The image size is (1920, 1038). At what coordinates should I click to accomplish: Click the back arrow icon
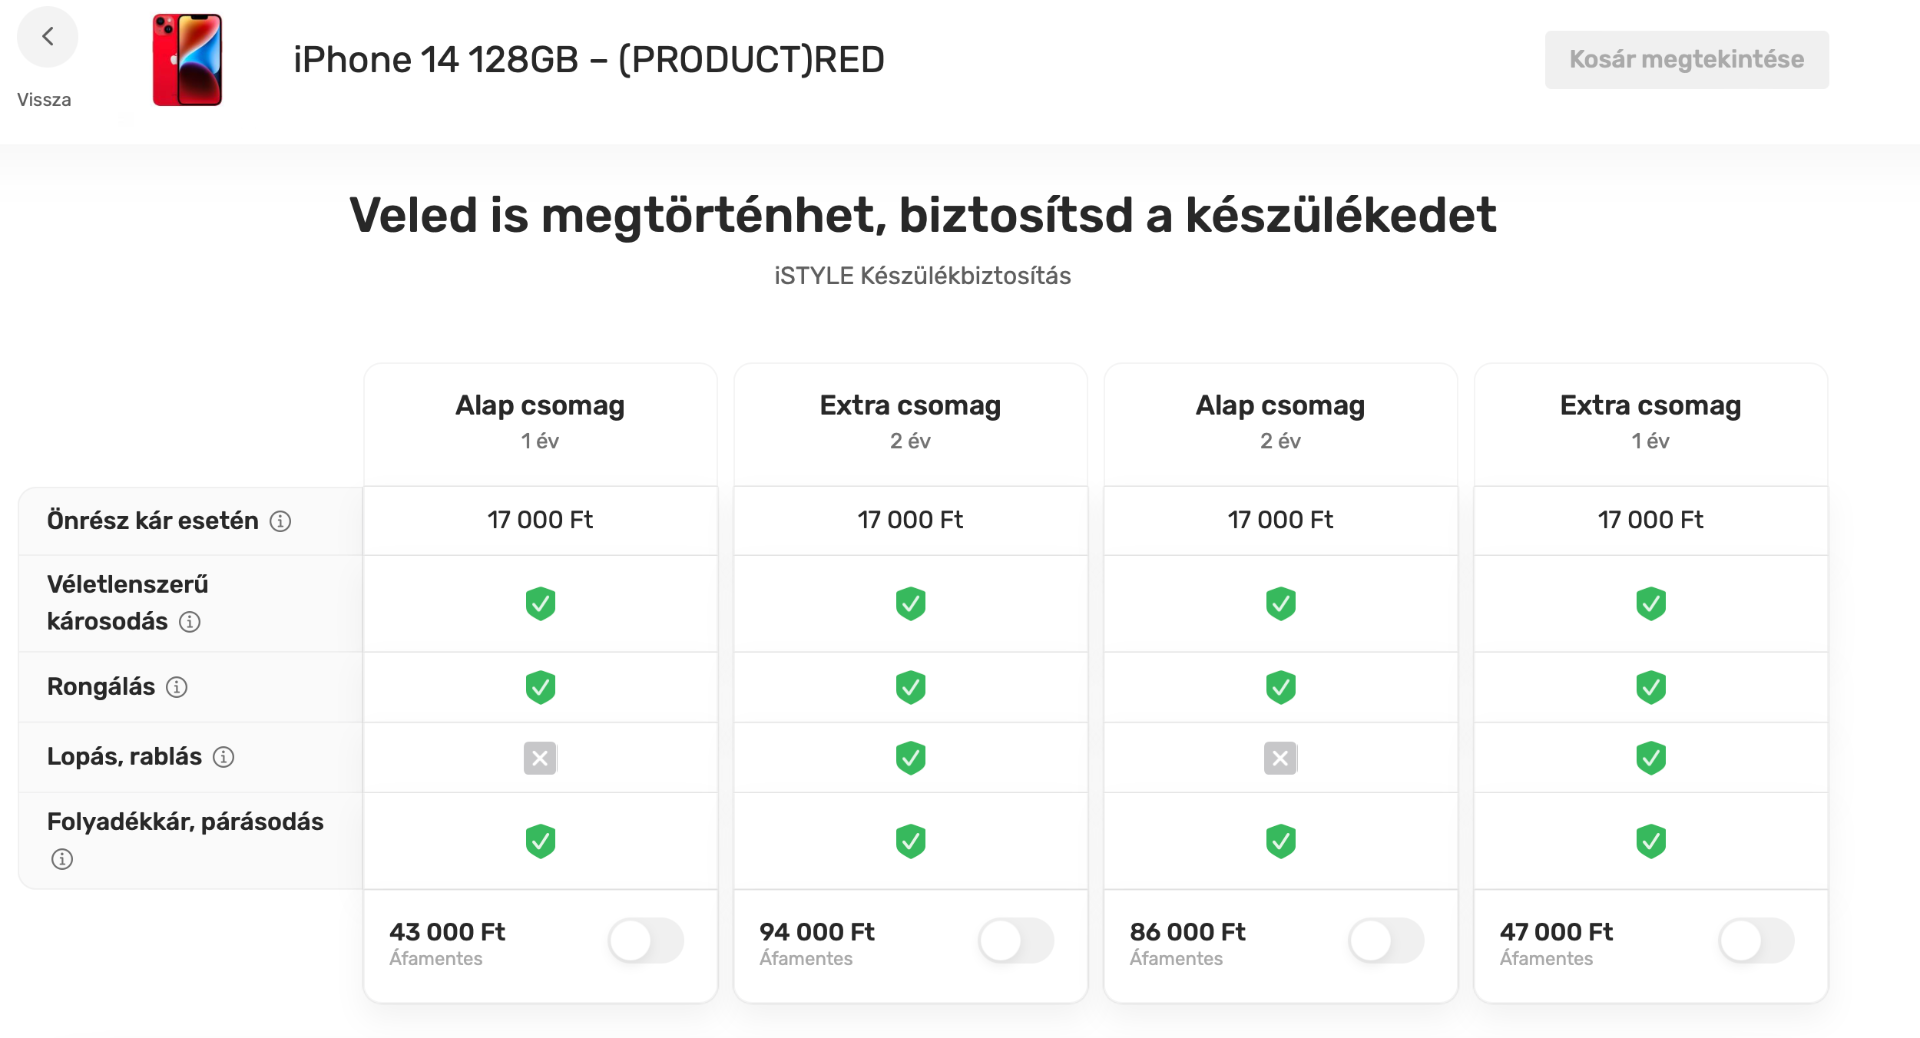click(x=47, y=36)
